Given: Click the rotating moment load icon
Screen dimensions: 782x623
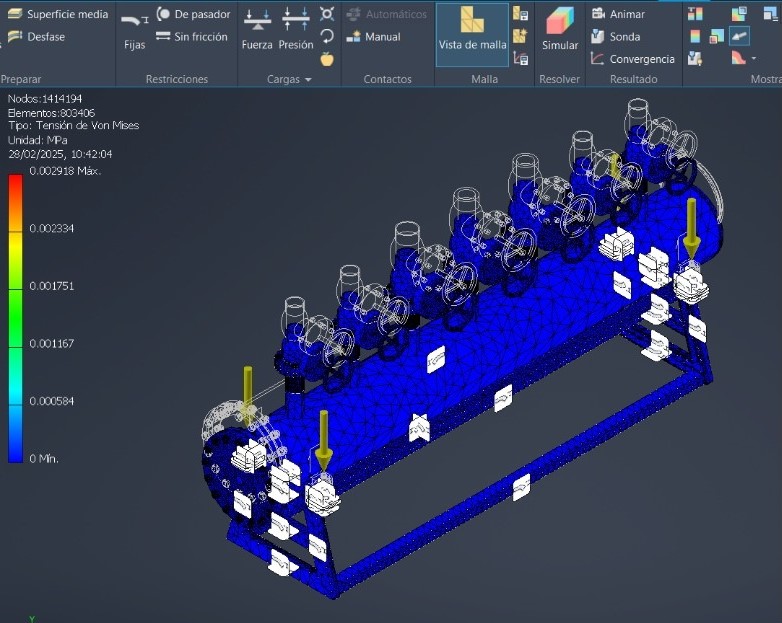Looking at the screenshot, I should point(327,36).
